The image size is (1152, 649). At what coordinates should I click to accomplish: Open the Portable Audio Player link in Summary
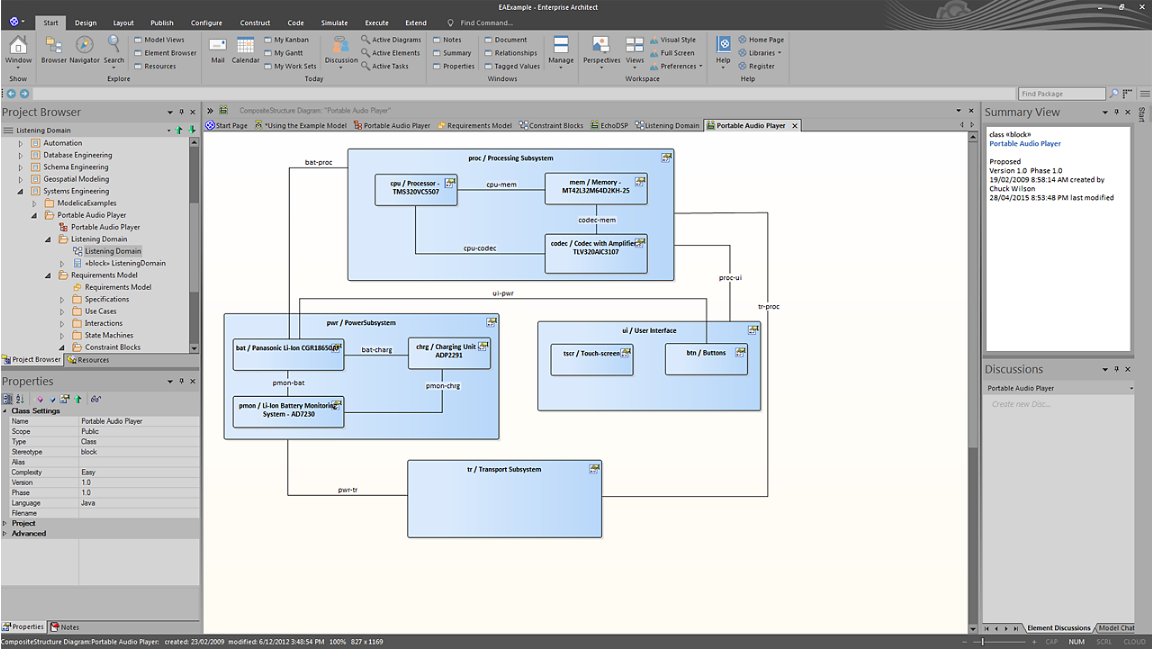tap(1025, 143)
